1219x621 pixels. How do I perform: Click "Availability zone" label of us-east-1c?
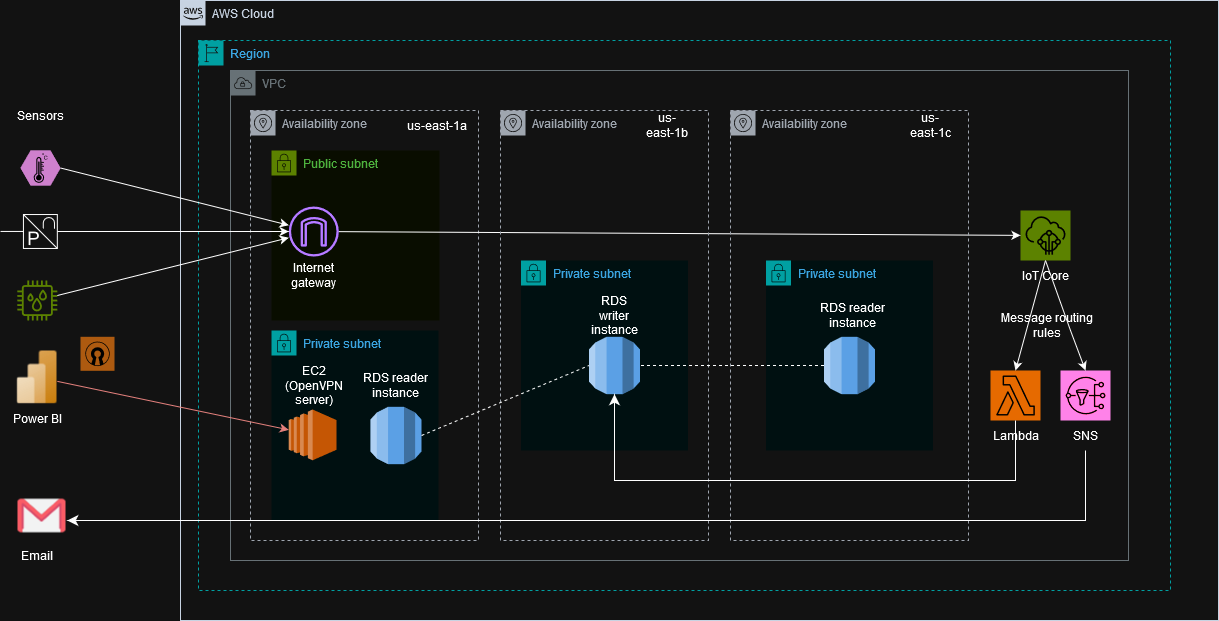pyautogui.click(x=804, y=124)
